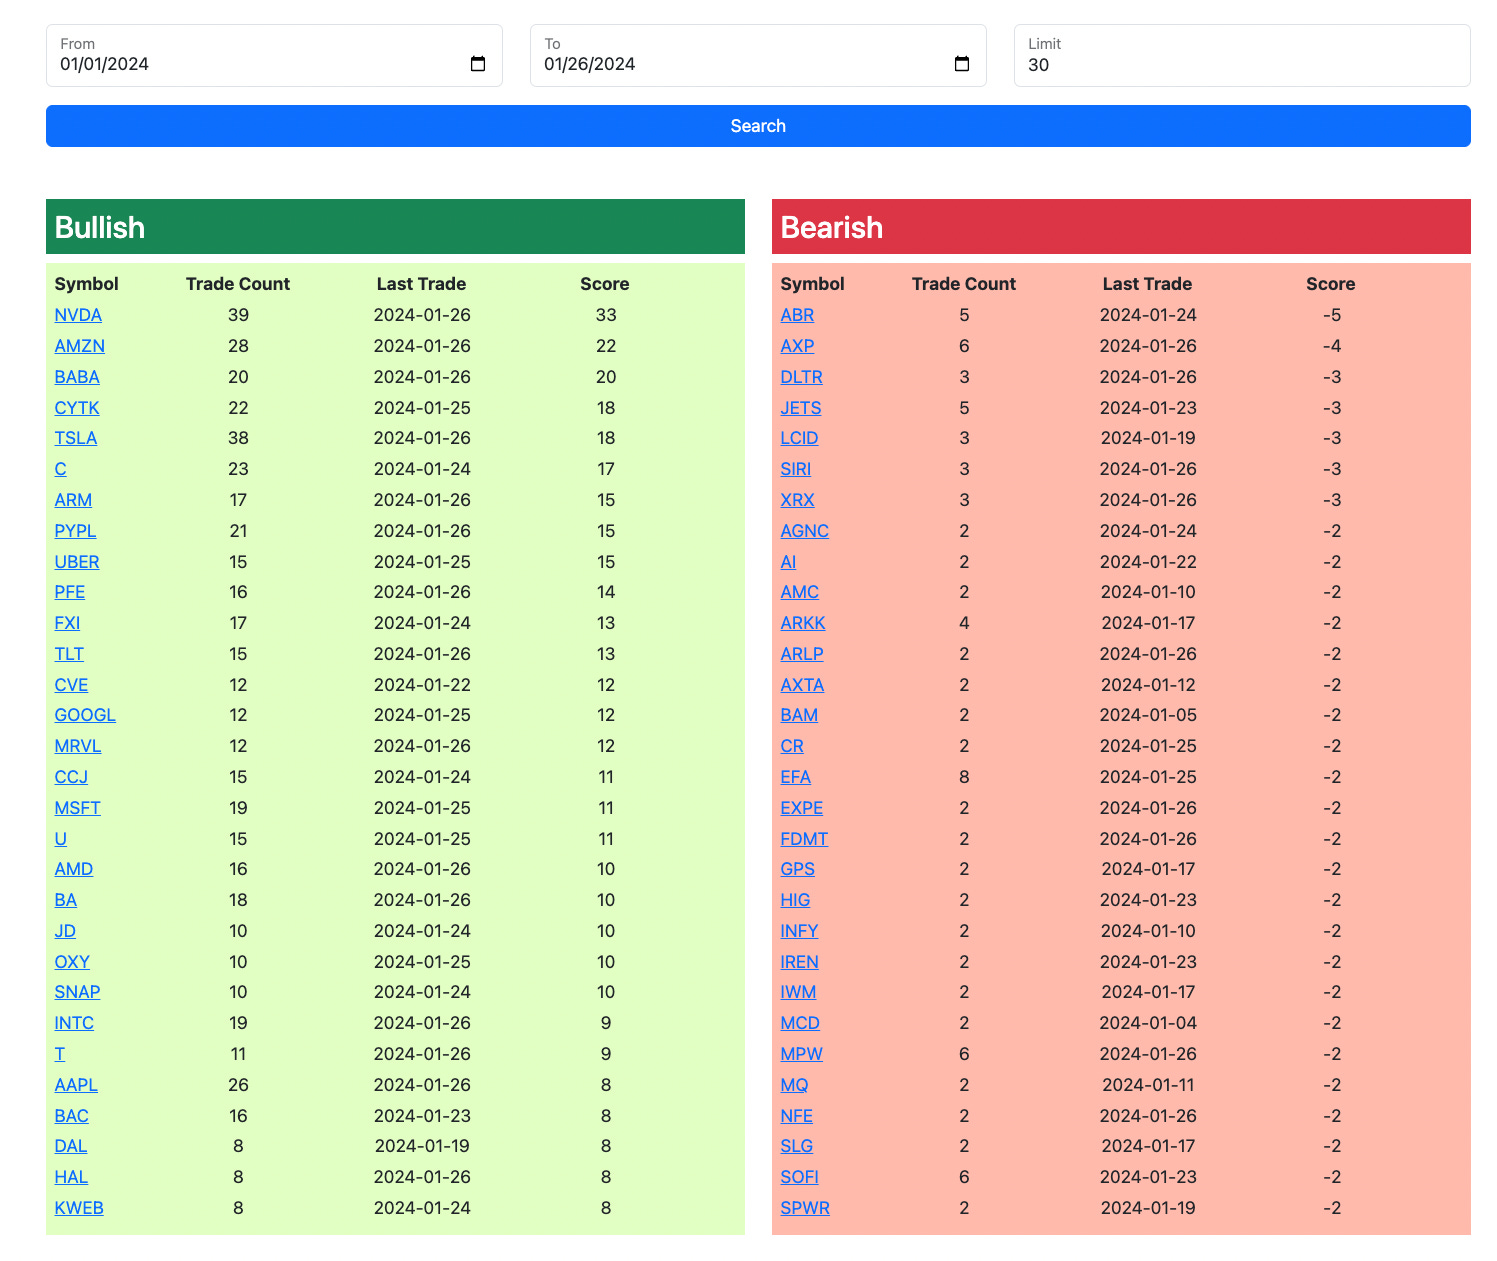Open the KWEB symbol link
Image resolution: width=1497 pixels, height=1261 pixels.
(x=79, y=1208)
